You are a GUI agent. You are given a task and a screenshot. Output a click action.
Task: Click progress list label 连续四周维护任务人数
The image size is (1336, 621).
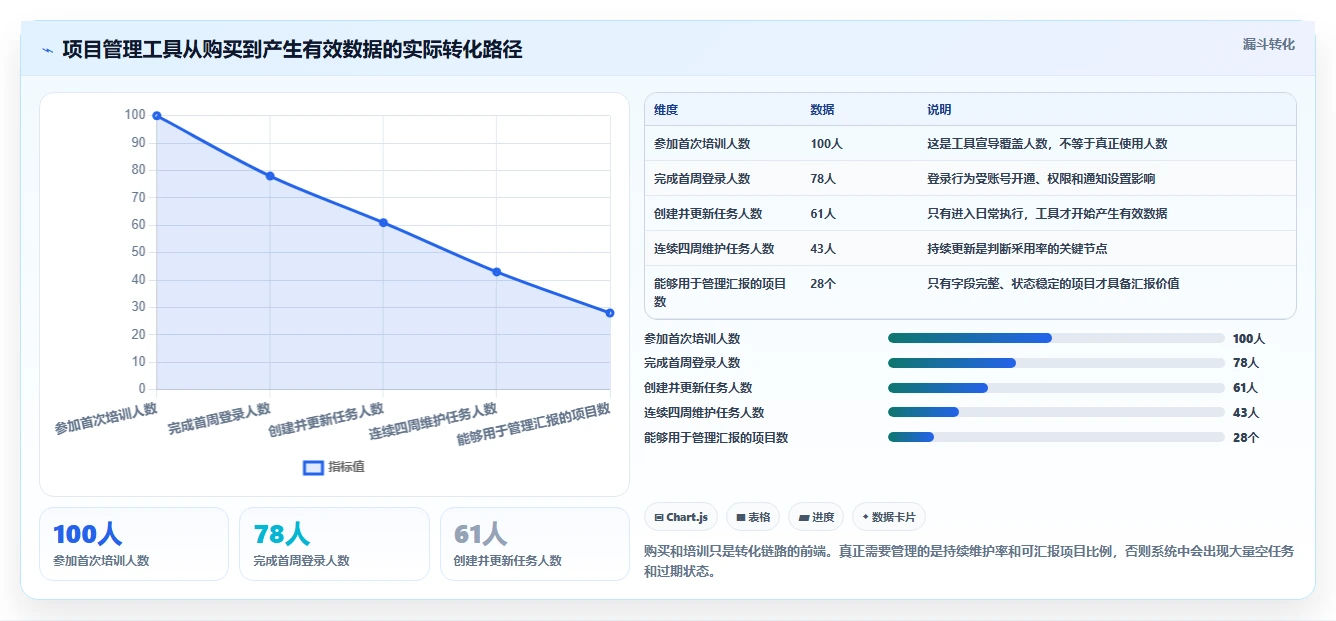704,412
